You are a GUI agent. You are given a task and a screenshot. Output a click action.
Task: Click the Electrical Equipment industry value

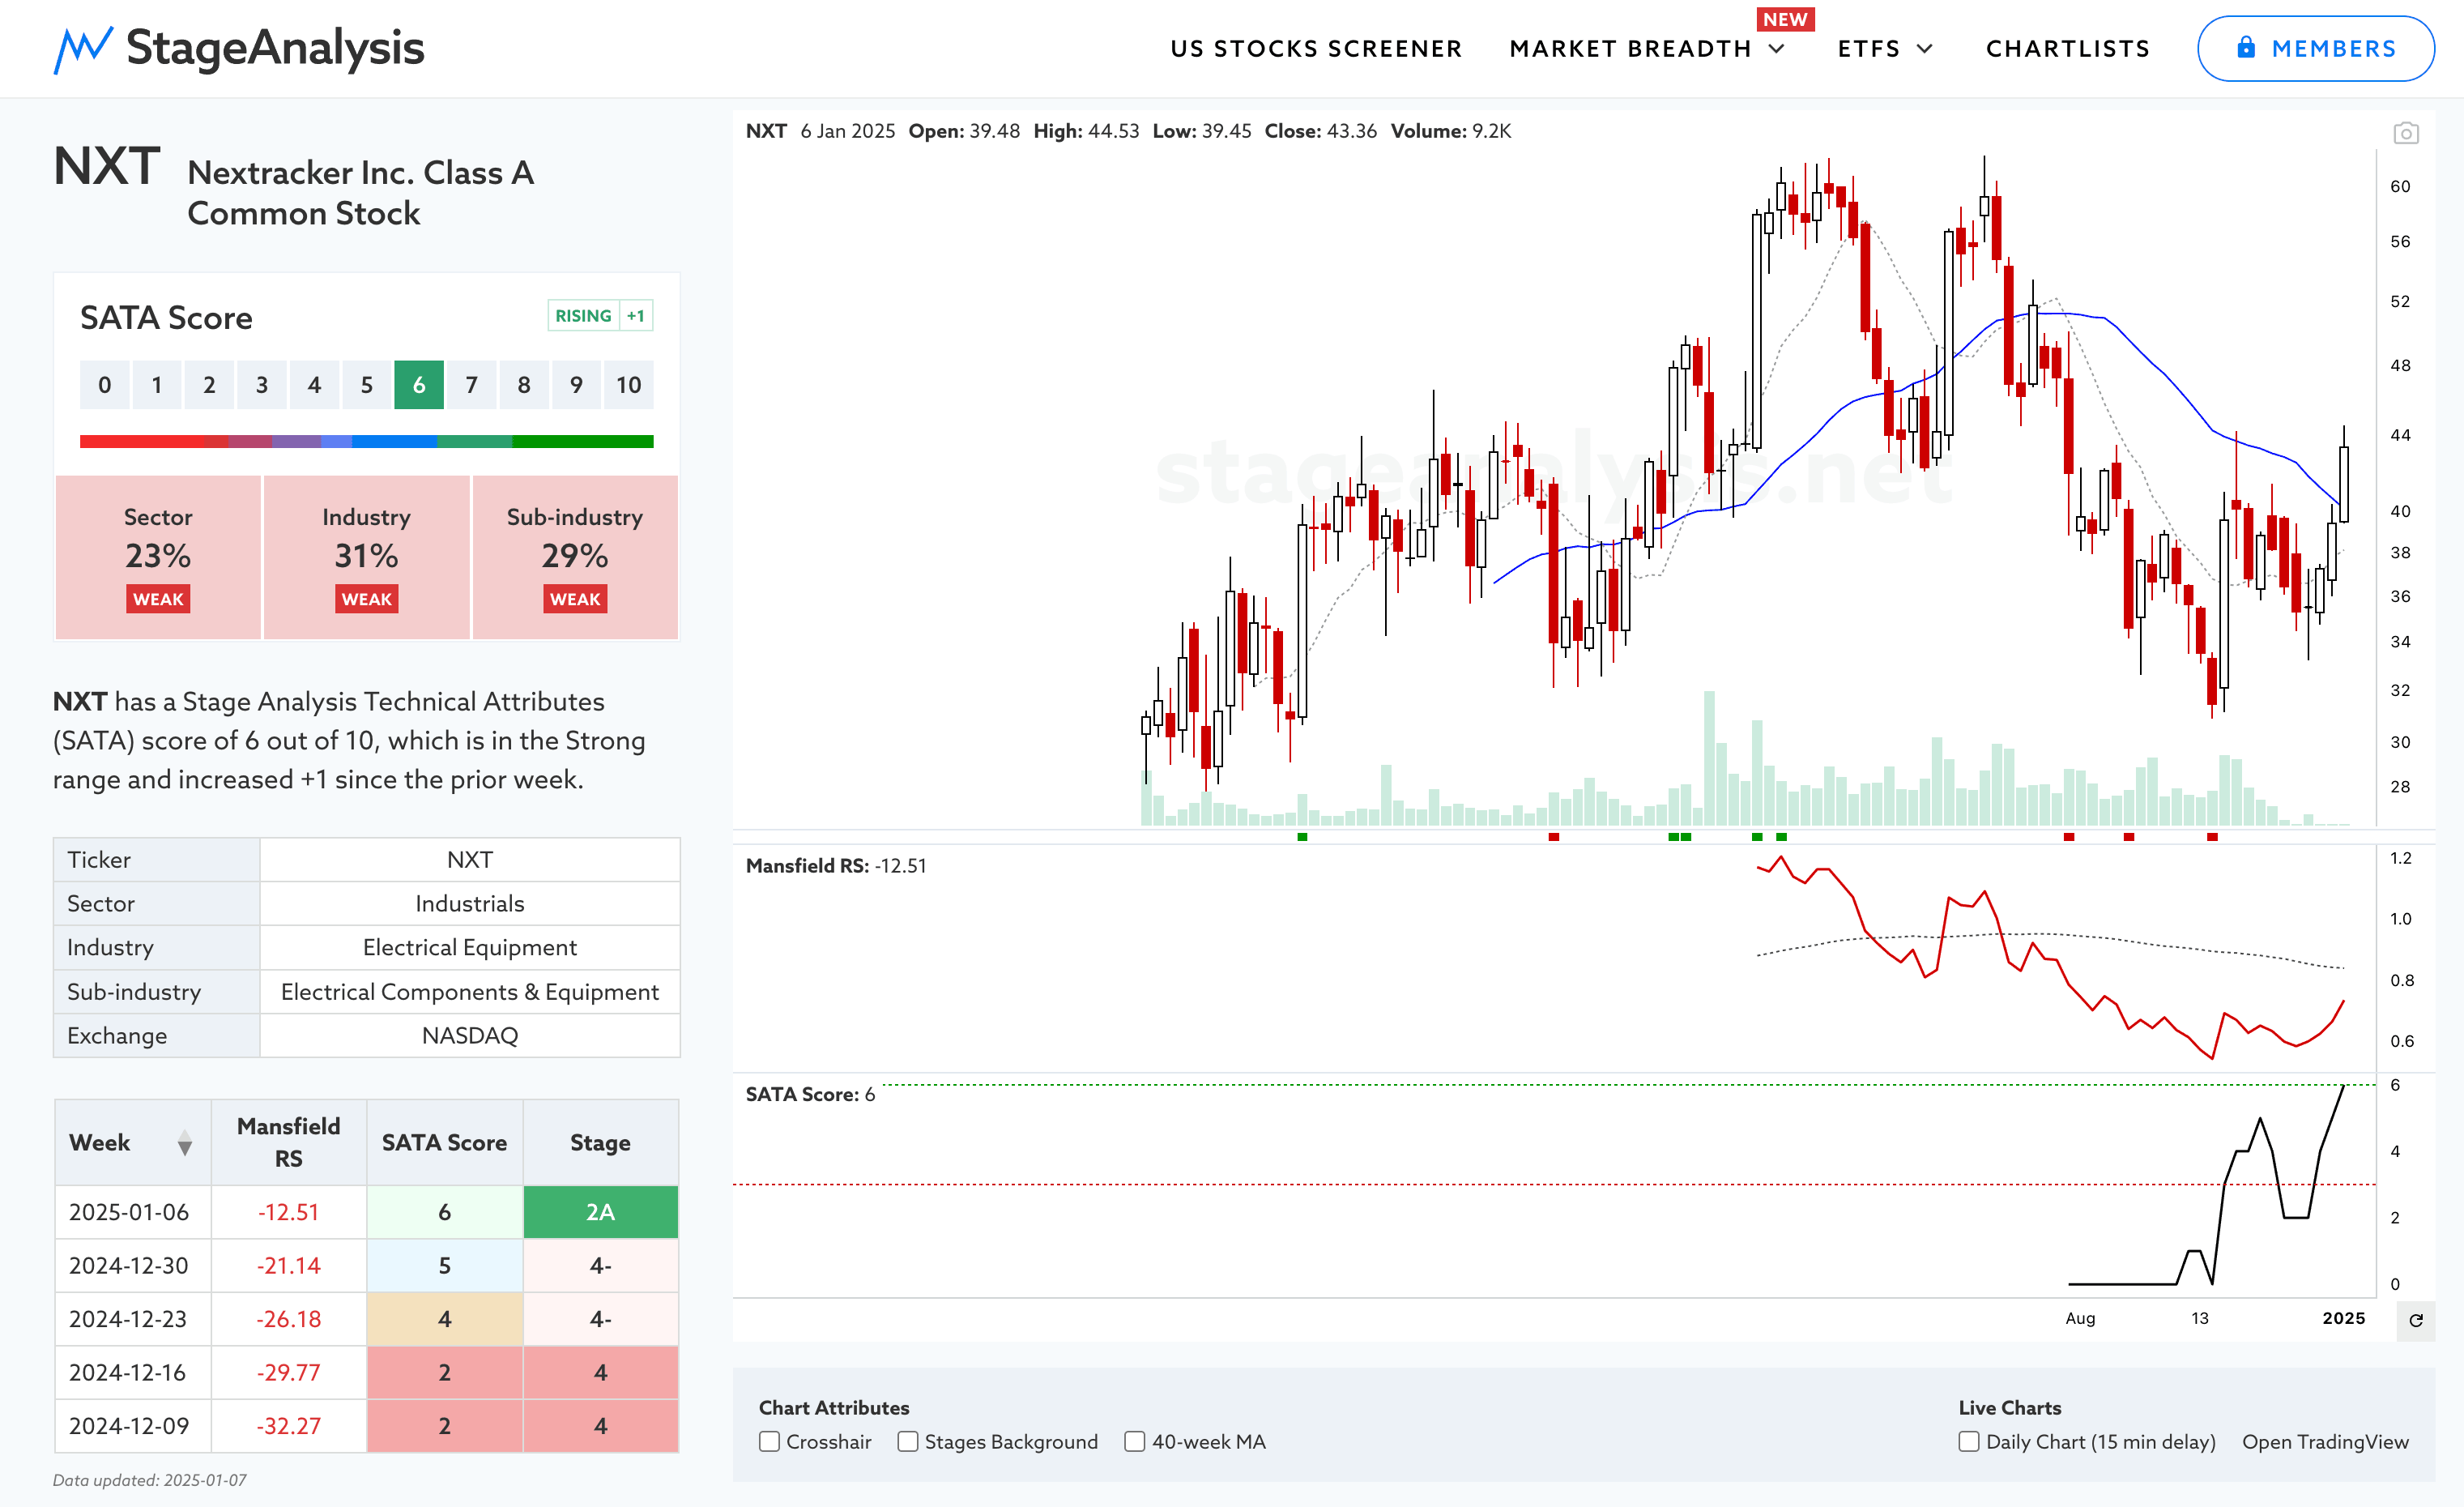click(x=470, y=947)
